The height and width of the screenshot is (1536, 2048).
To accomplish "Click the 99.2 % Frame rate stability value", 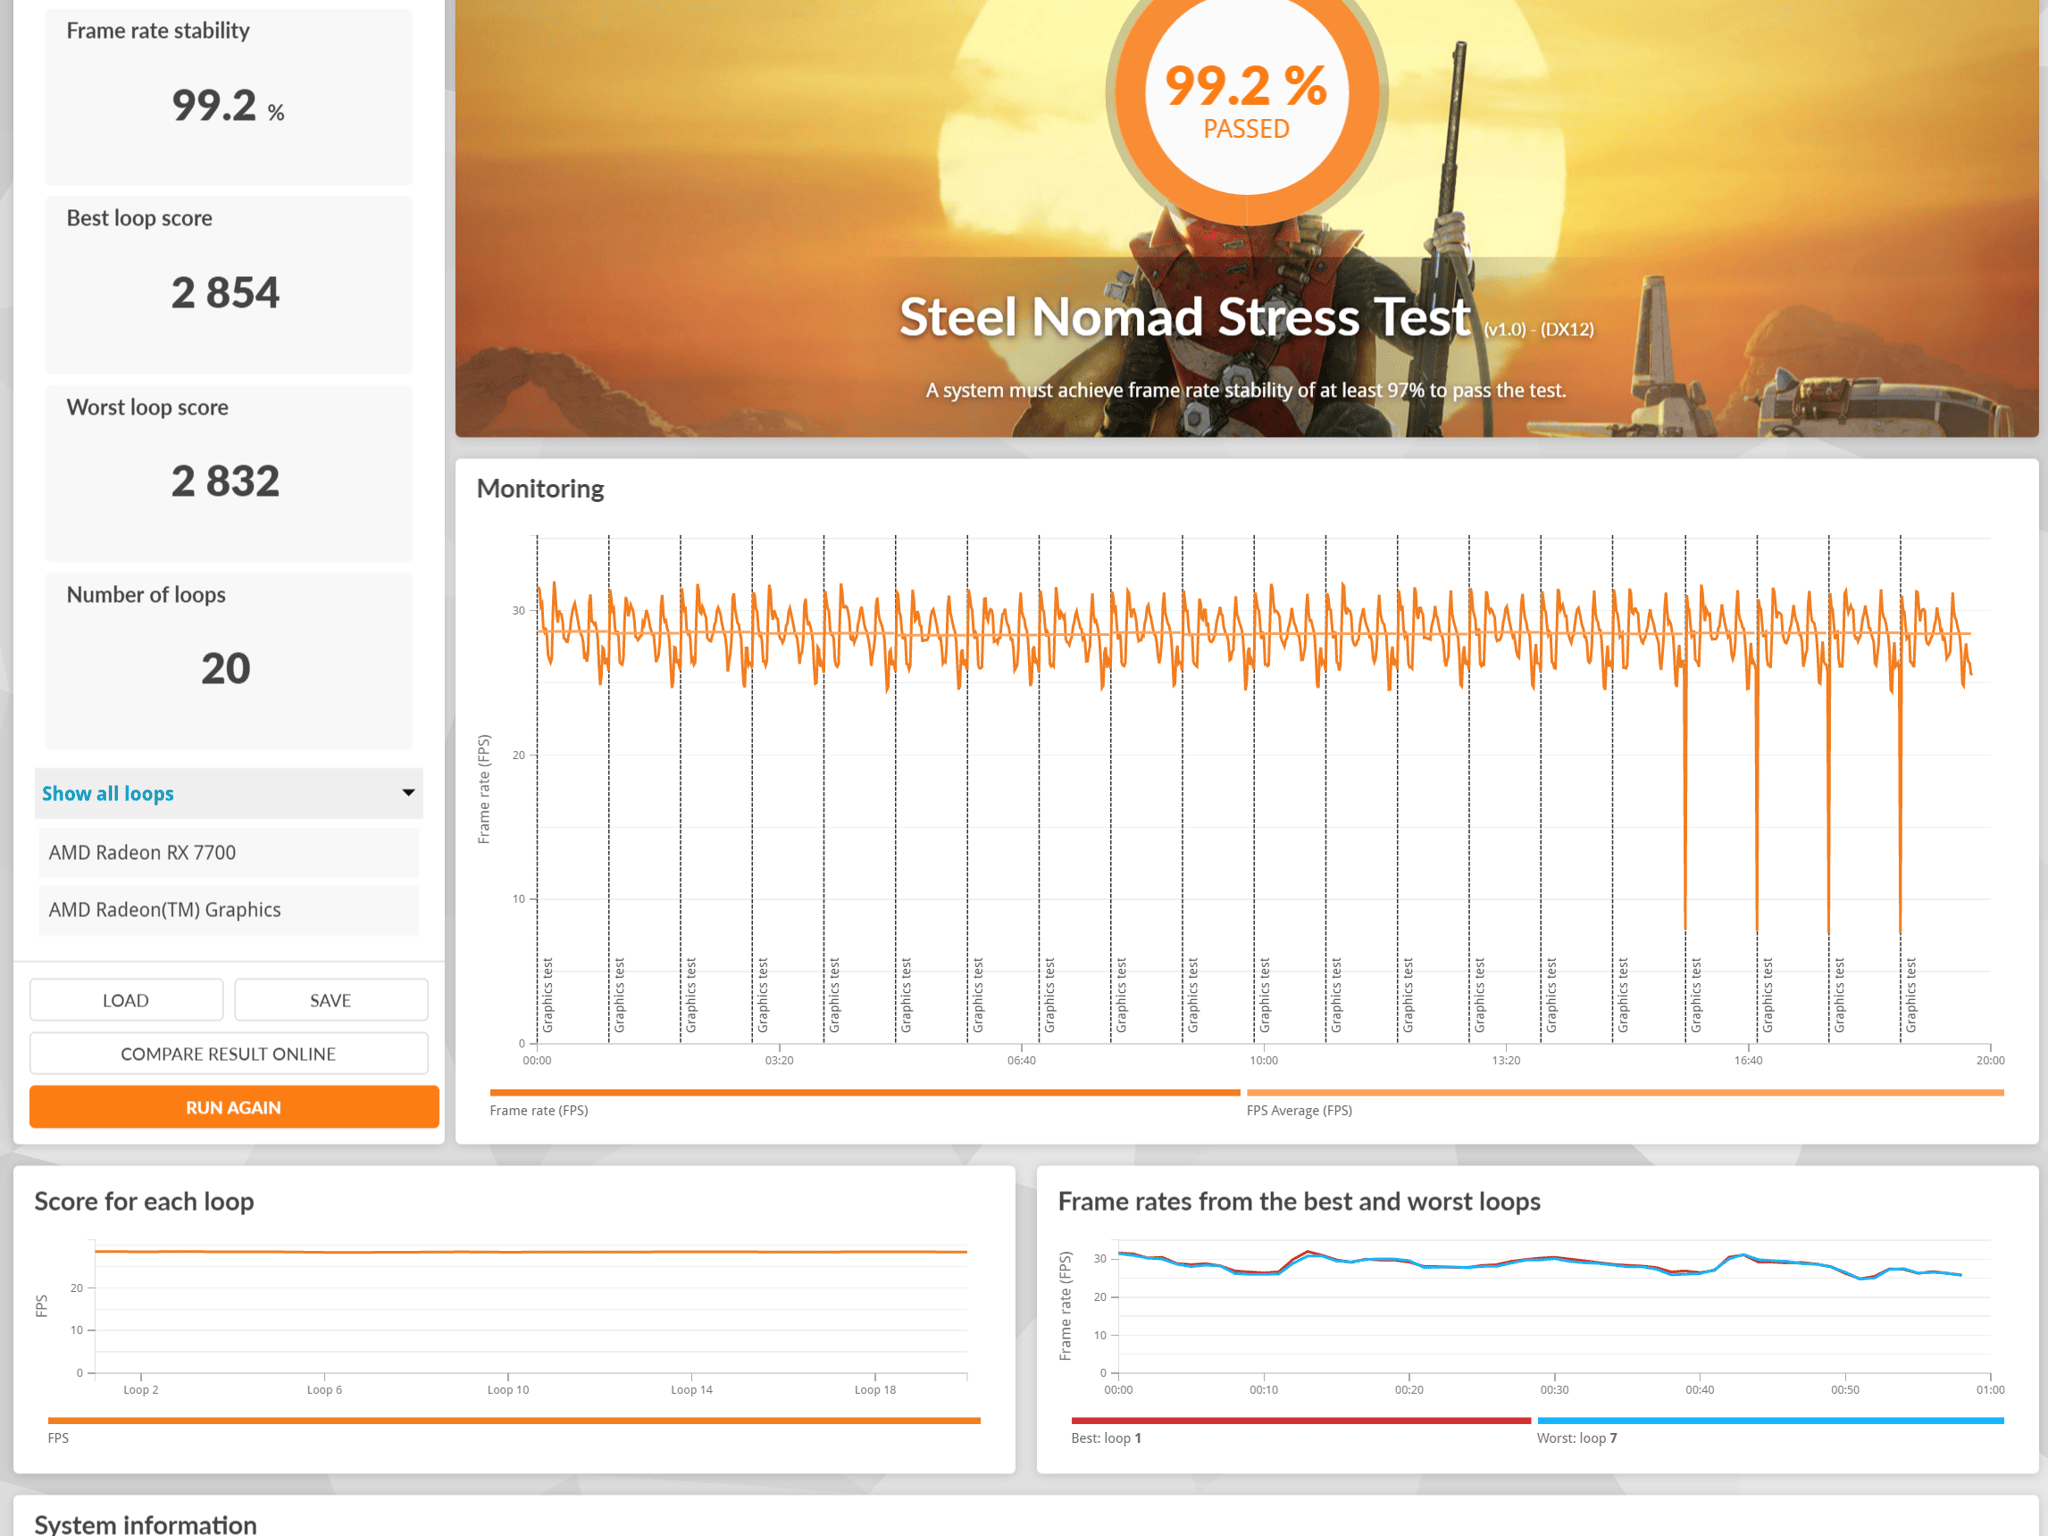I will tap(228, 105).
